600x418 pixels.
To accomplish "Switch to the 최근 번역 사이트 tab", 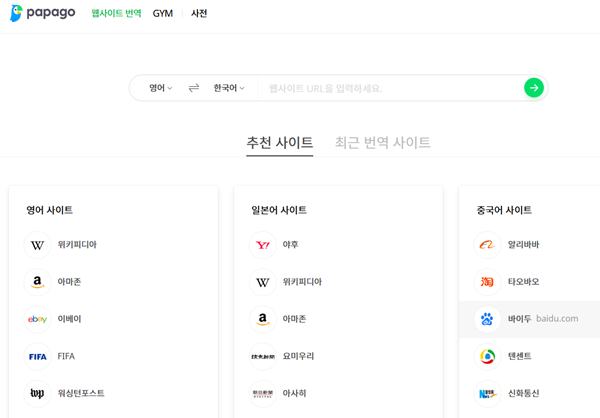I will [383, 143].
